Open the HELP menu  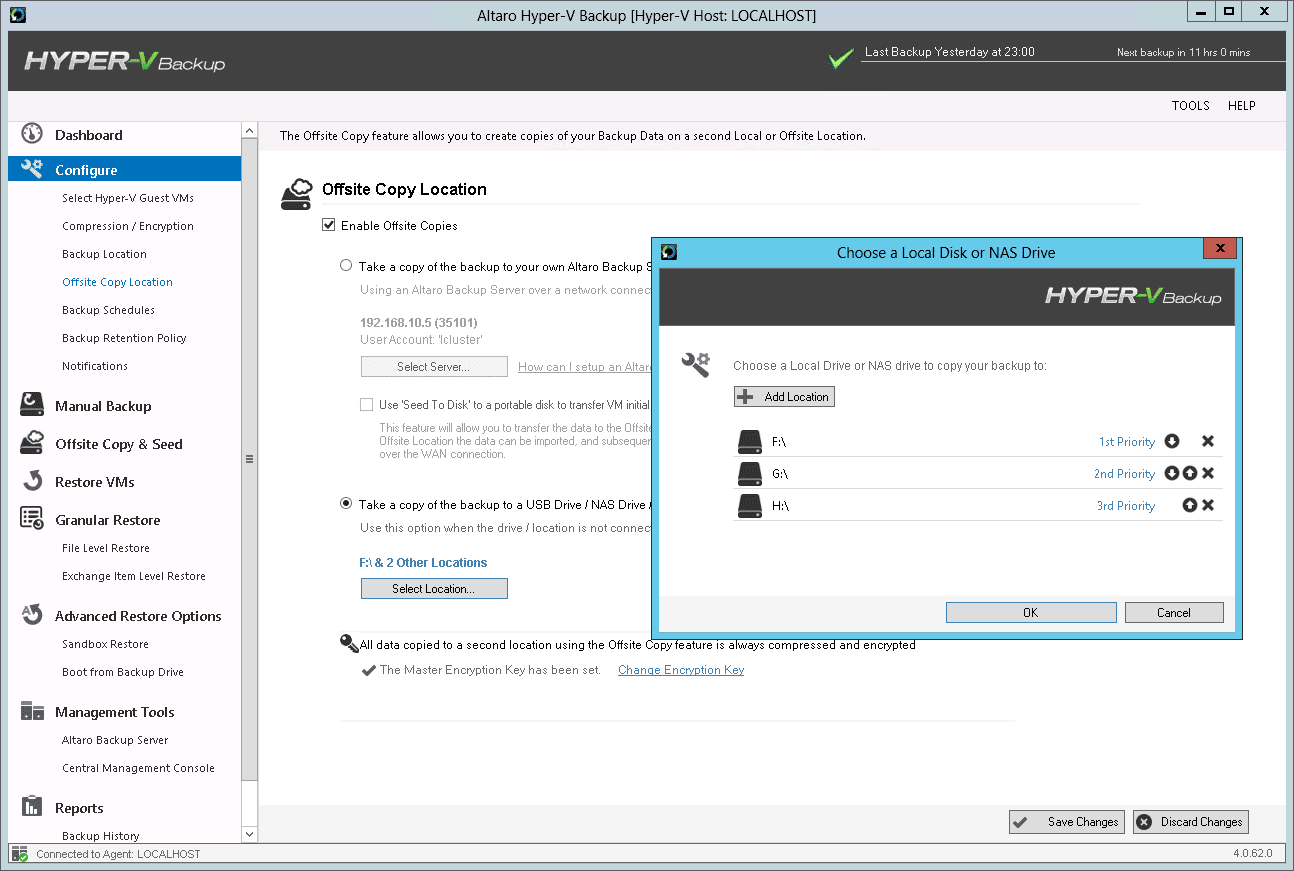click(x=1242, y=105)
